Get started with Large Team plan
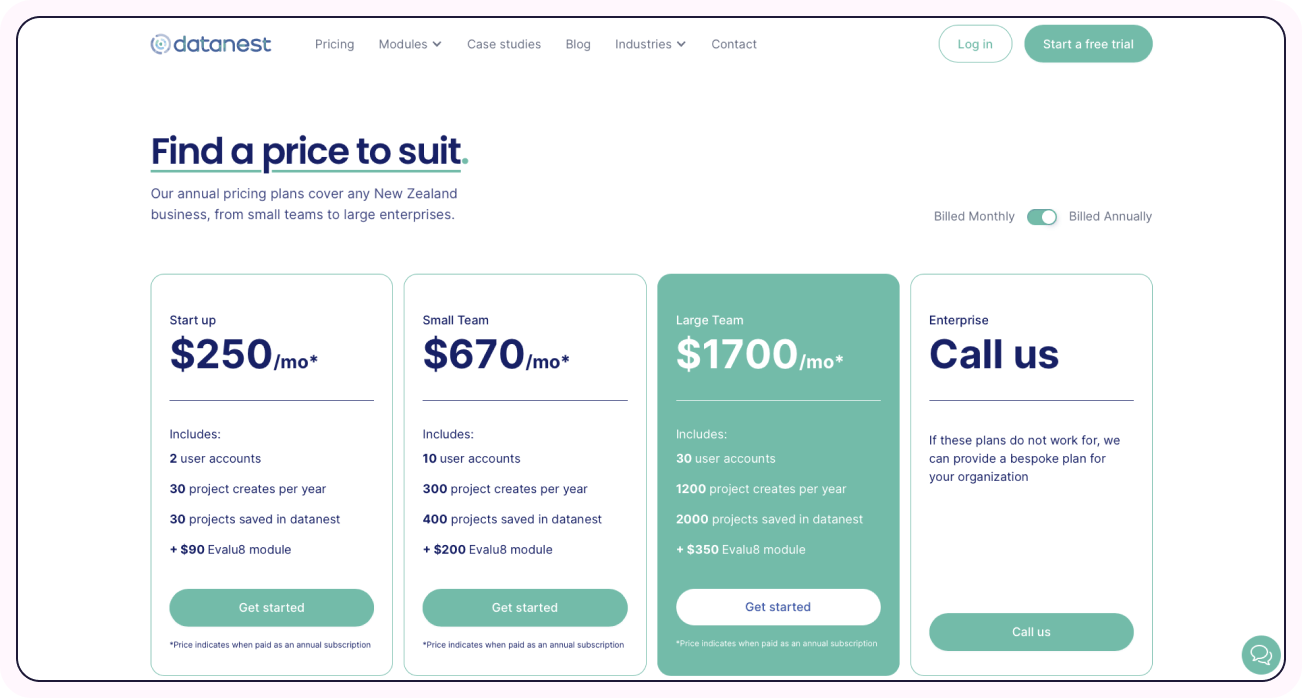The image size is (1302, 698). (778, 607)
